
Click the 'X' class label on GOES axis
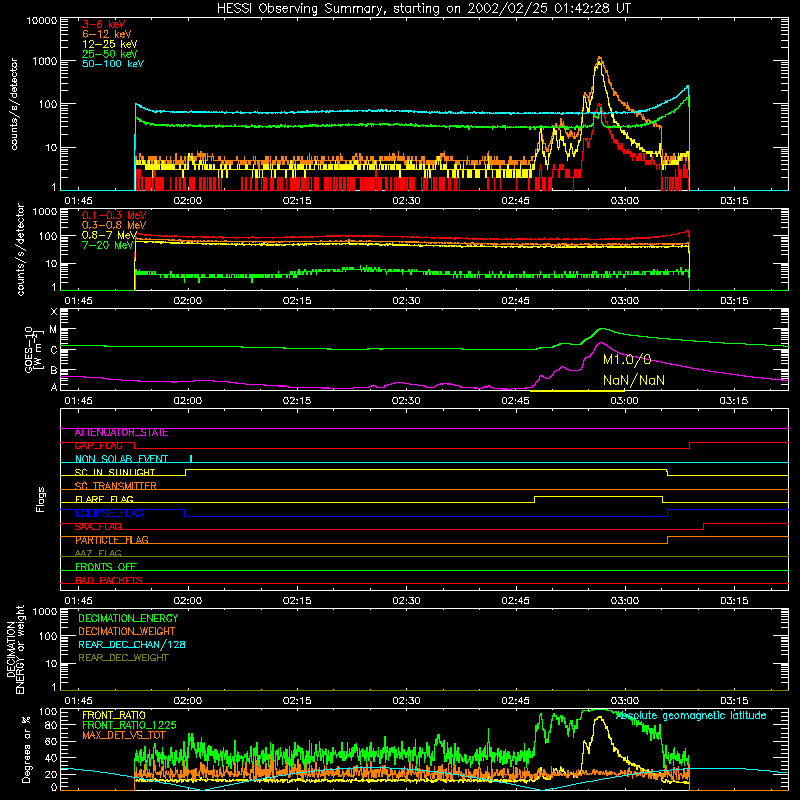54,311
